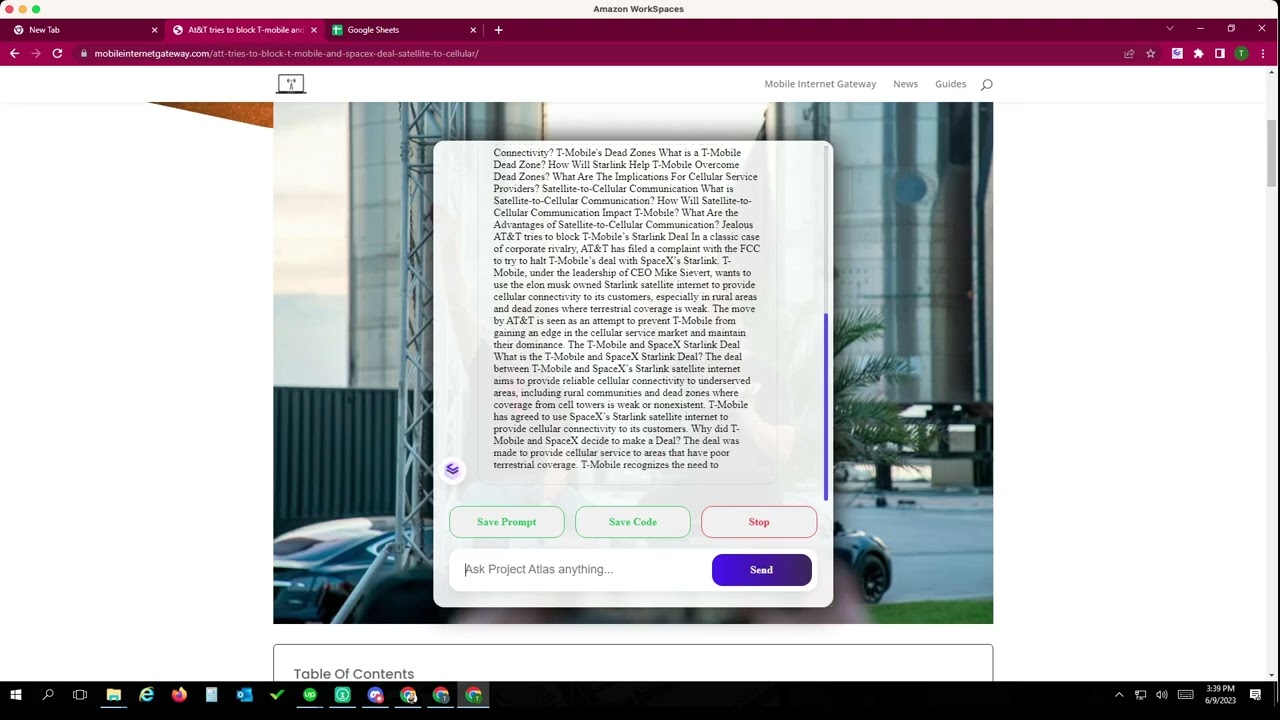This screenshot has height=720, width=1280.
Task: Open the Guides menu item
Action: pyautogui.click(x=950, y=84)
